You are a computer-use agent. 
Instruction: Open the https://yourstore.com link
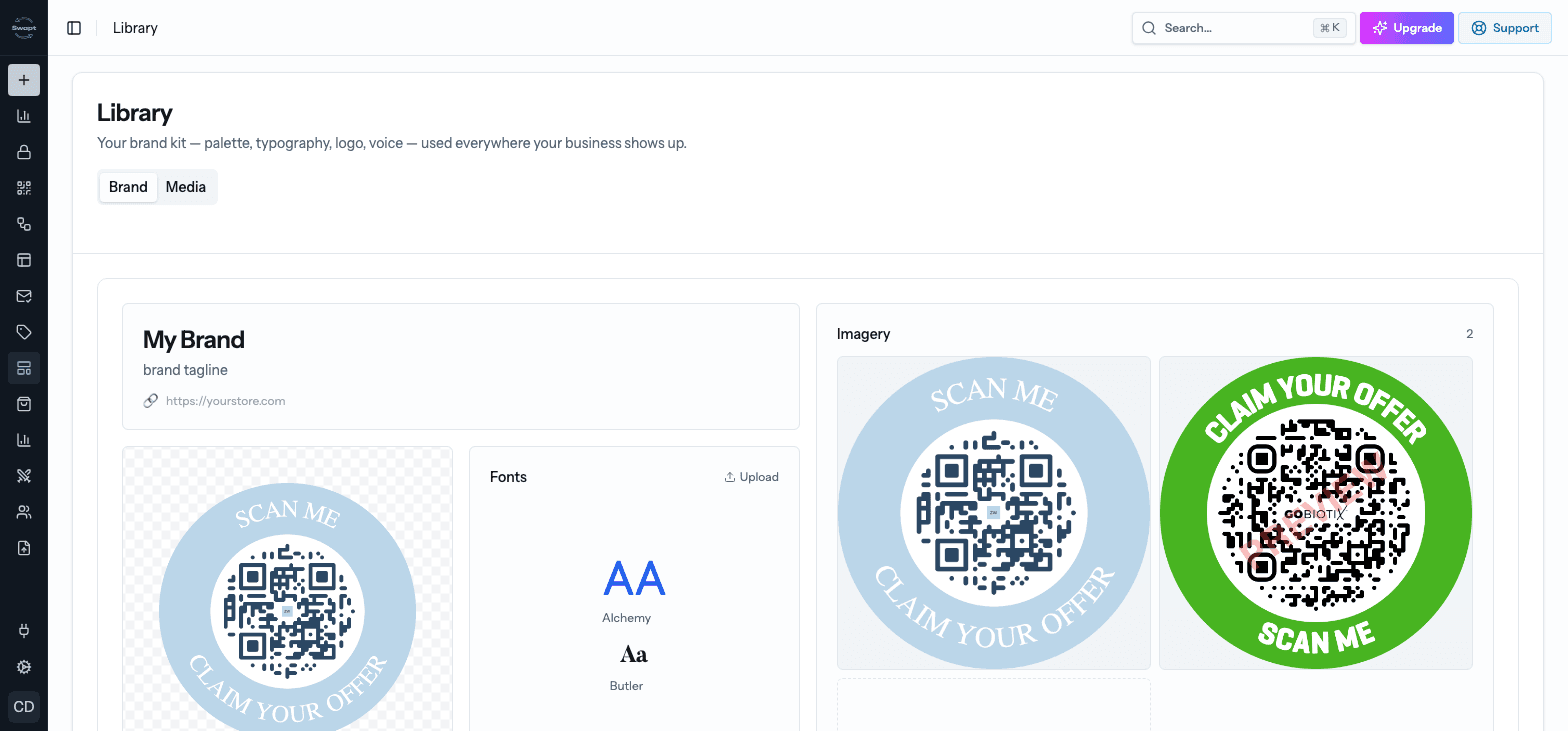(225, 401)
